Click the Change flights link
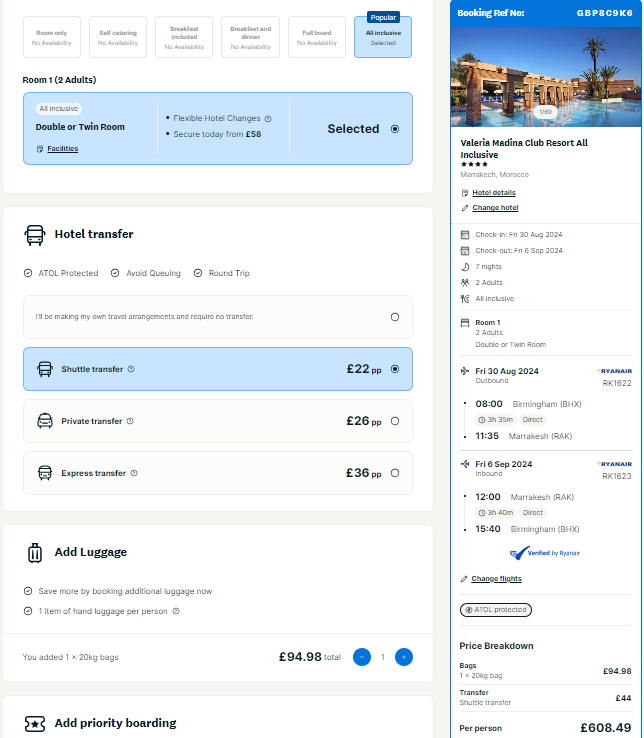Image resolution: width=644 pixels, height=738 pixels. (x=496, y=578)
